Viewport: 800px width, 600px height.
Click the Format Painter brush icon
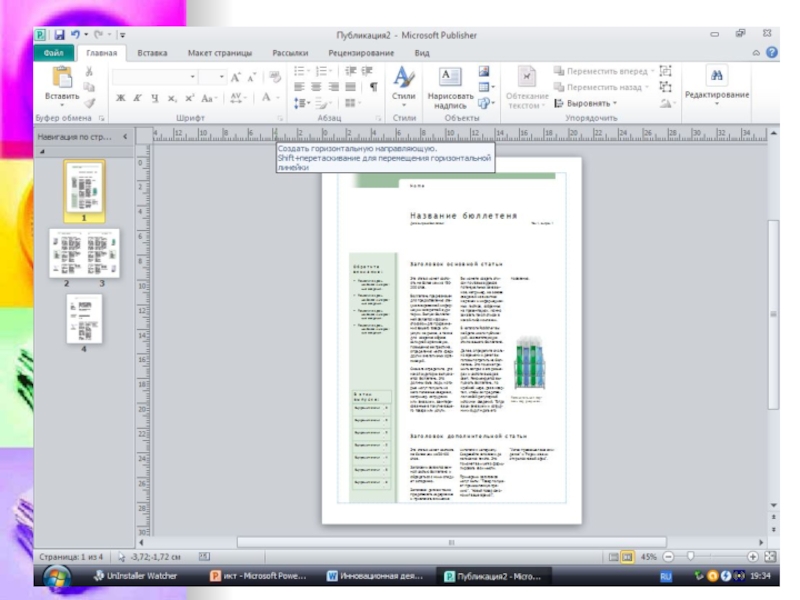click(89, 102)
